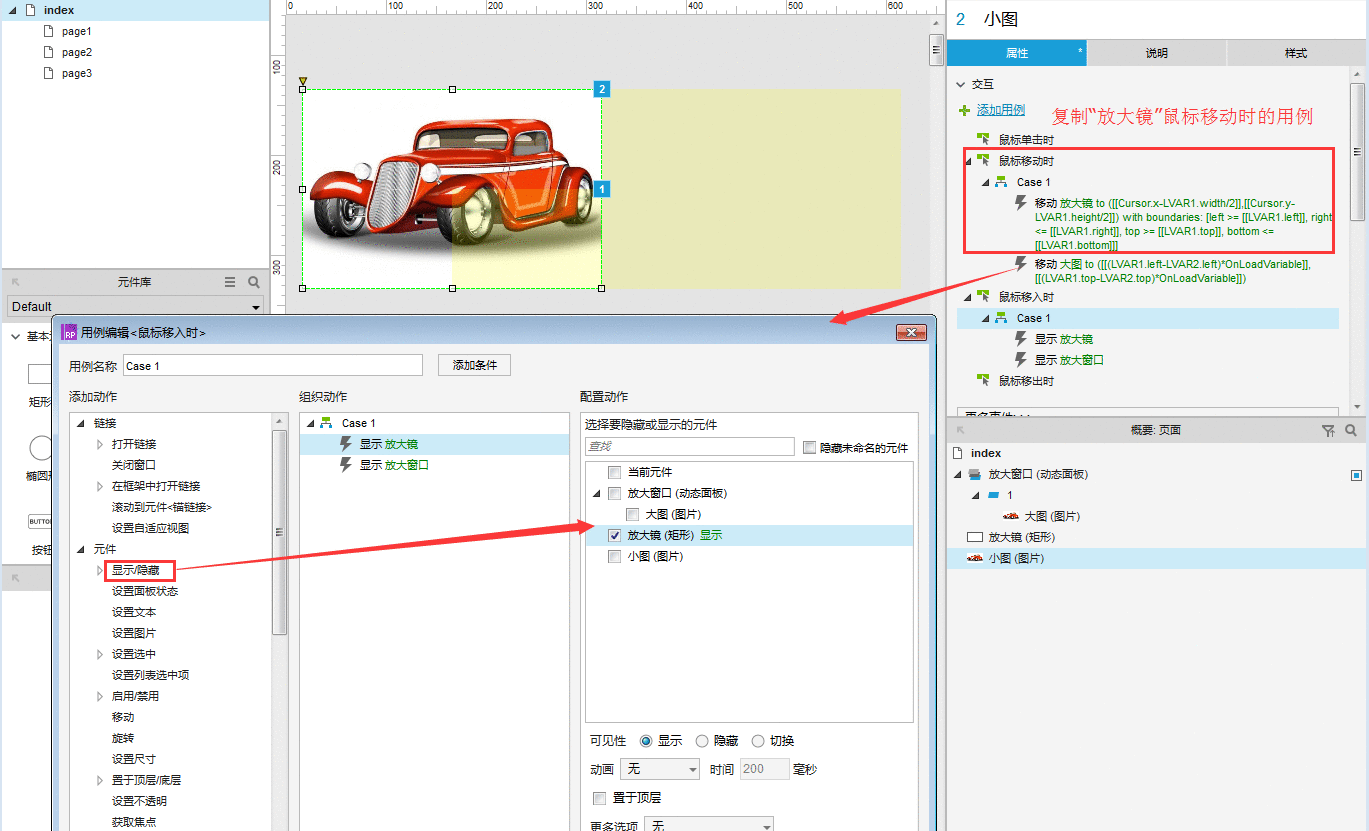Collapse the 链接 category in 添加动作
The width and height of the screenshot is (1369, 831).
[82, 423]
